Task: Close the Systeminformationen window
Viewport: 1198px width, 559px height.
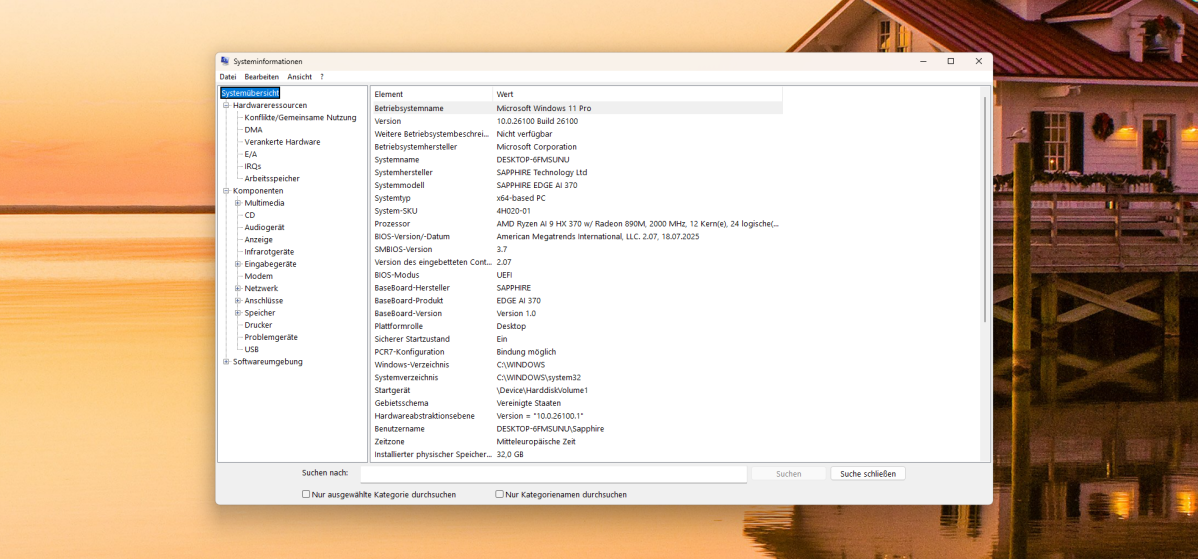Action: coord(979,61)
